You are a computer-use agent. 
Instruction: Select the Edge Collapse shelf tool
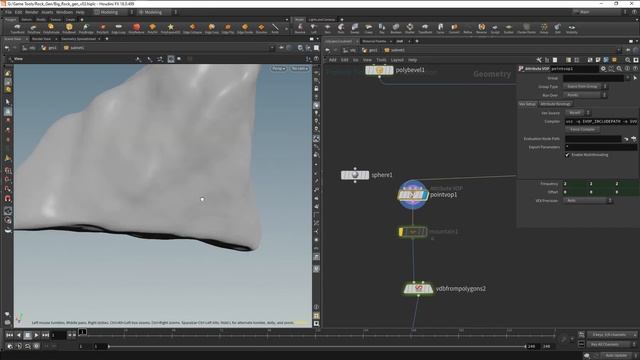pyautogui.click(x=192, y=28)
